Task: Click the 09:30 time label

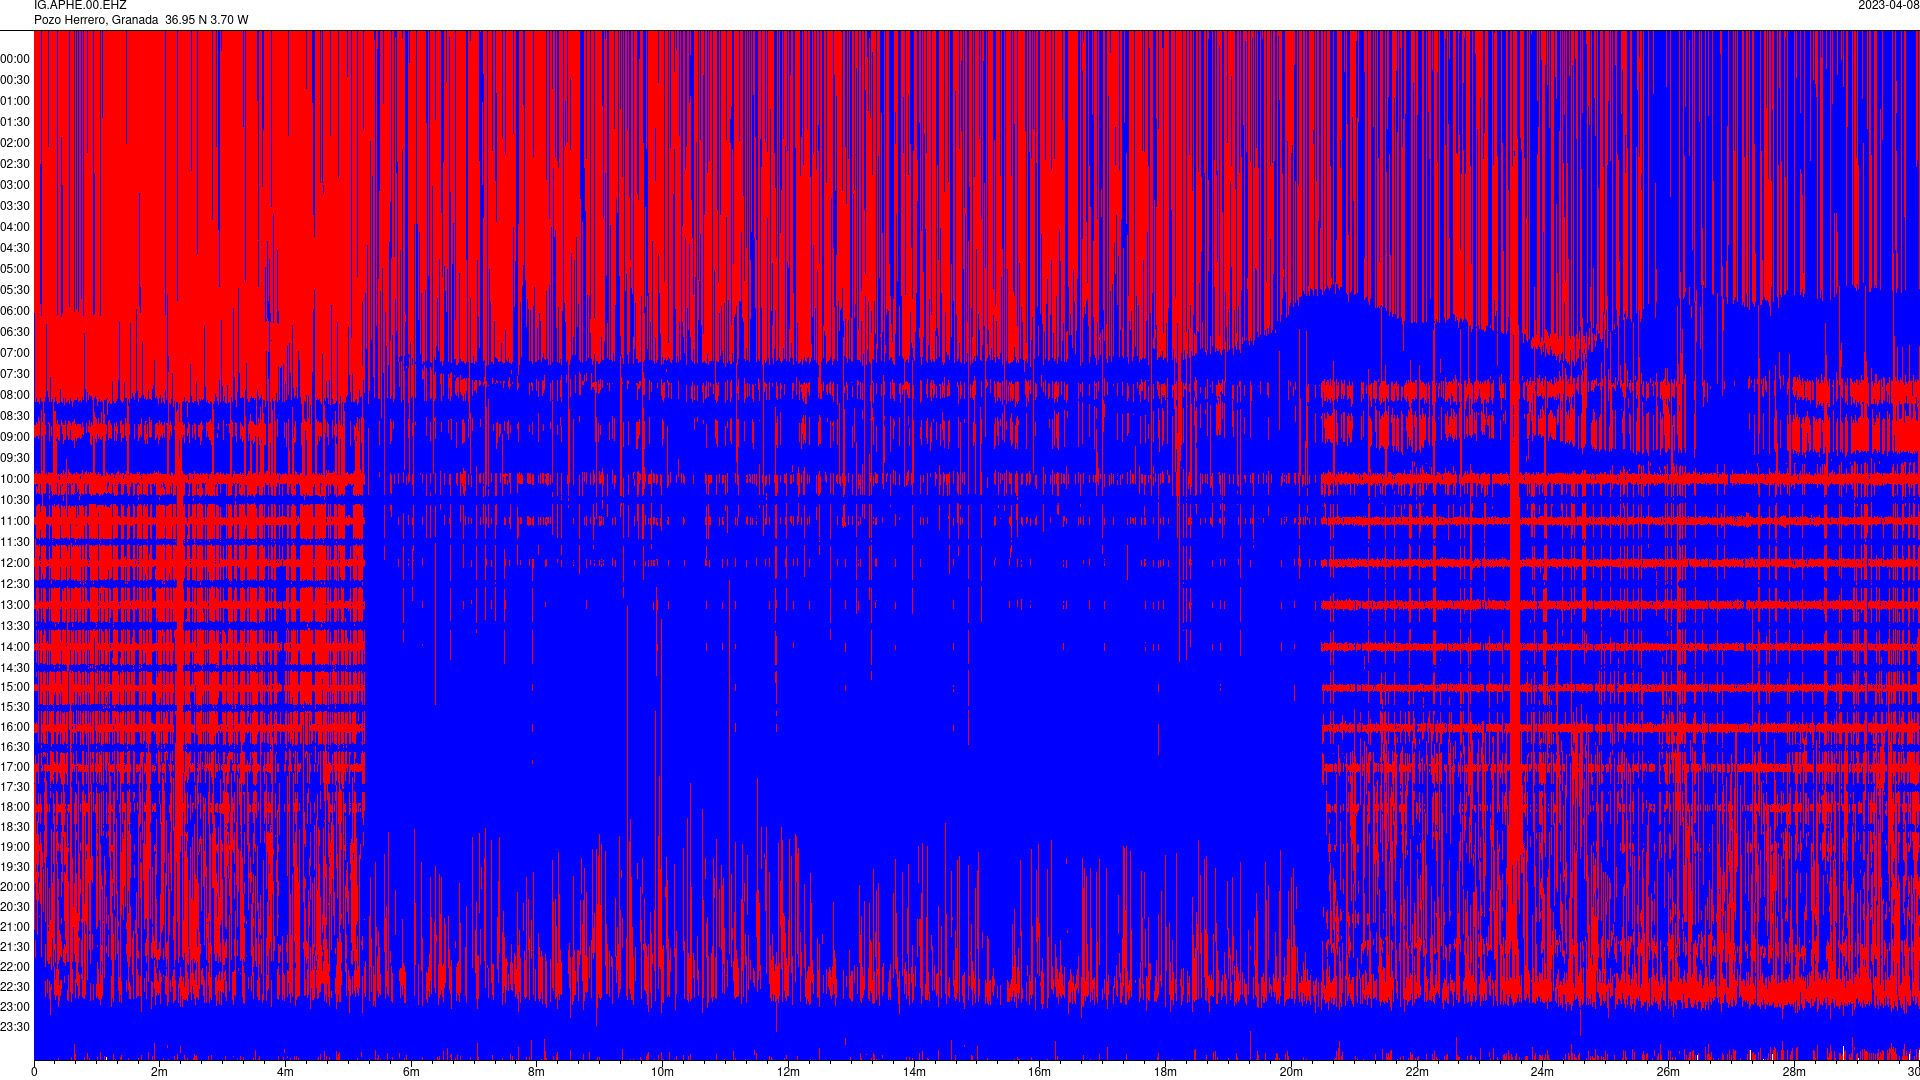Action: [x=15, y=458]
